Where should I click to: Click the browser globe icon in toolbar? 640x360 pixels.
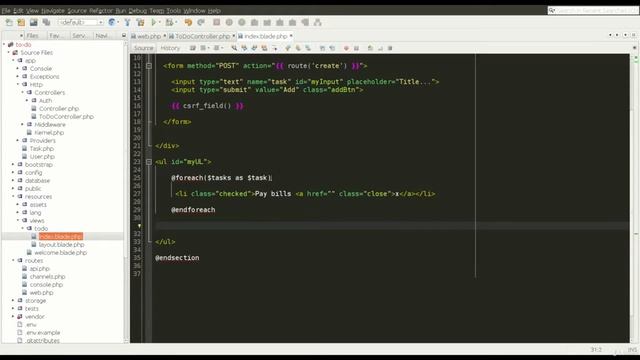click(112, 22)
